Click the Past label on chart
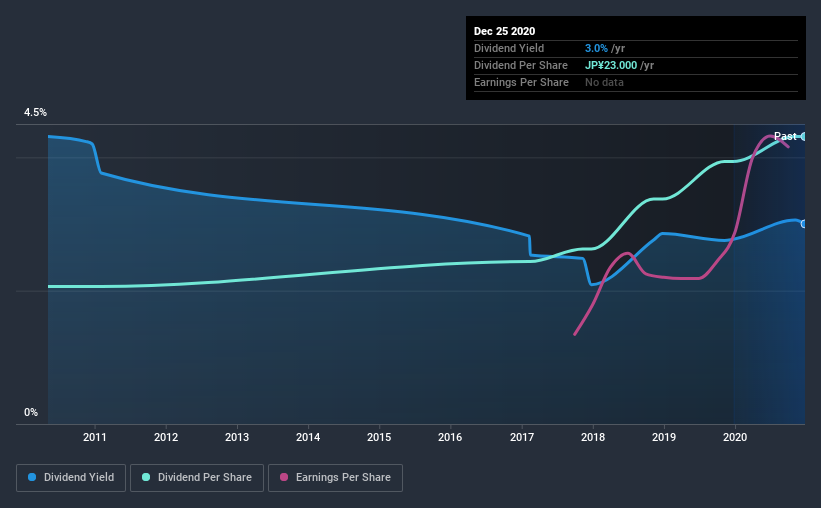The height and width of the screenshot is (508, 821). pyautogui.click(x=785, y=136)
